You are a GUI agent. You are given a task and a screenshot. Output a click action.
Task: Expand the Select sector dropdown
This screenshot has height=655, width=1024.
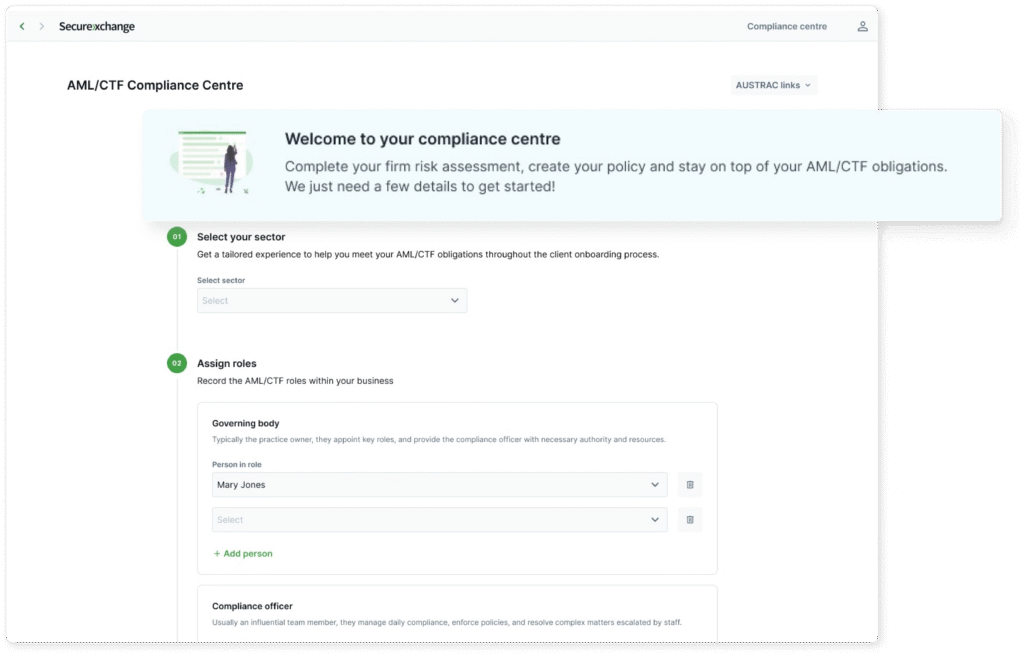(332, 301)
